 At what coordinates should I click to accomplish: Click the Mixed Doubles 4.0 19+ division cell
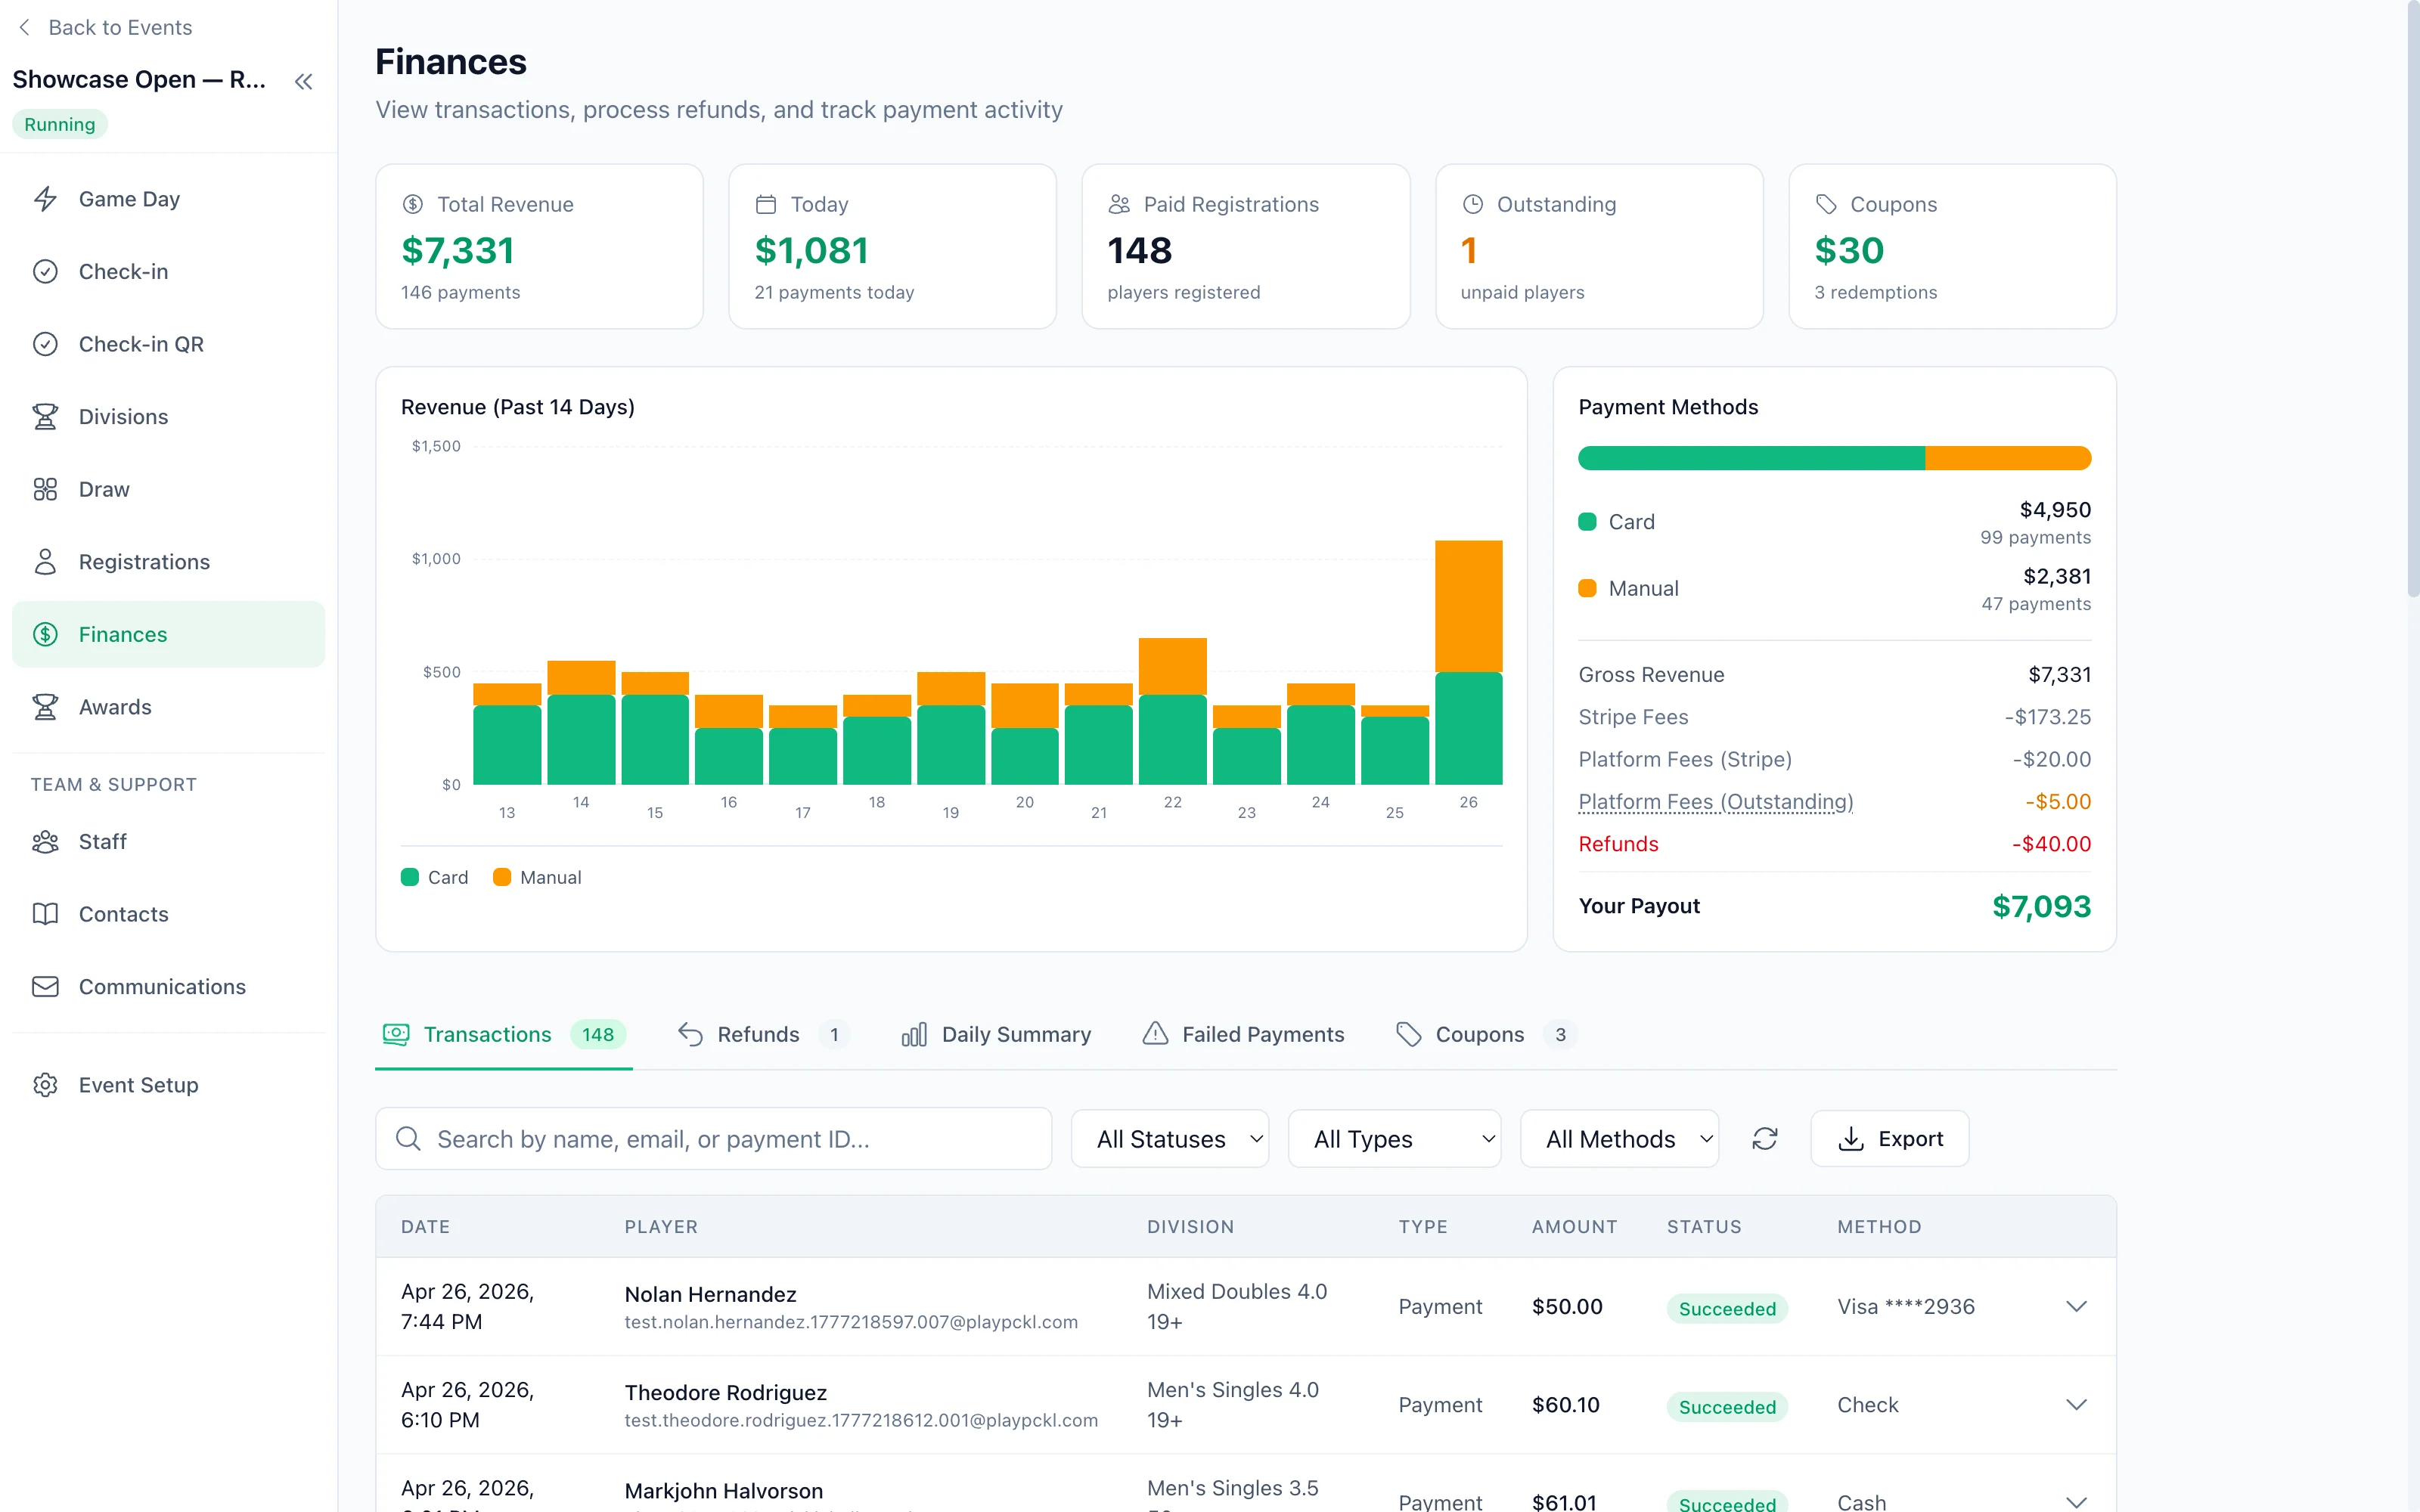click(x=1237, y=1307)
